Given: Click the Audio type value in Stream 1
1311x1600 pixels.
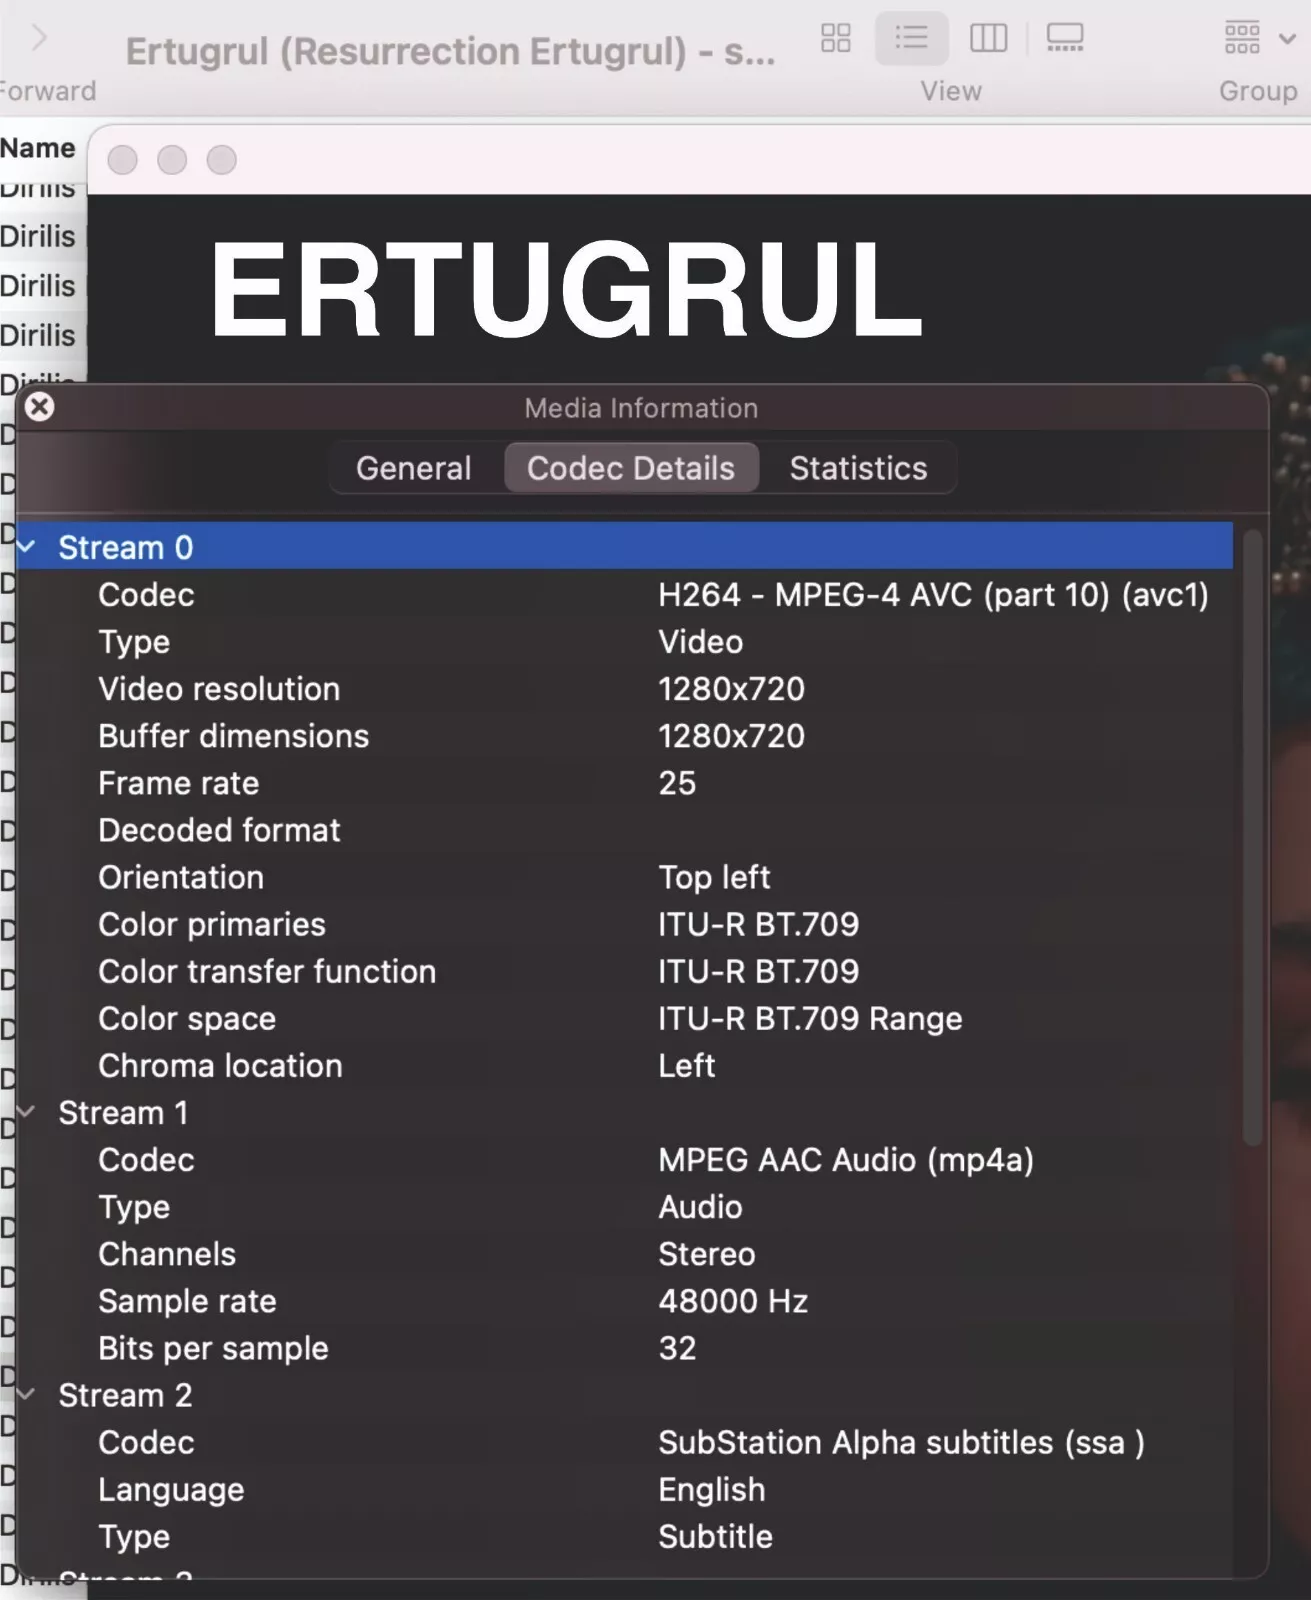Looking at the screenshot, I should tap(700, 1207).
